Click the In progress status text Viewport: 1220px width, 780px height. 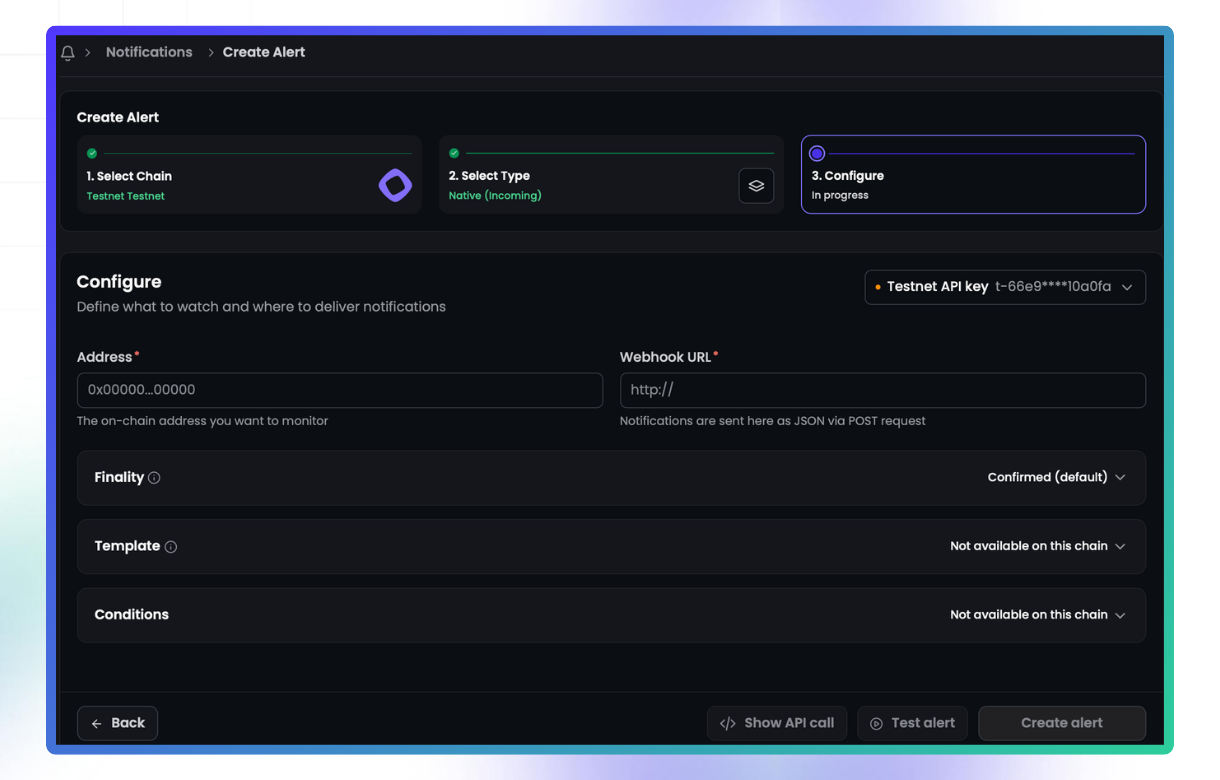(x=840, y=196)
